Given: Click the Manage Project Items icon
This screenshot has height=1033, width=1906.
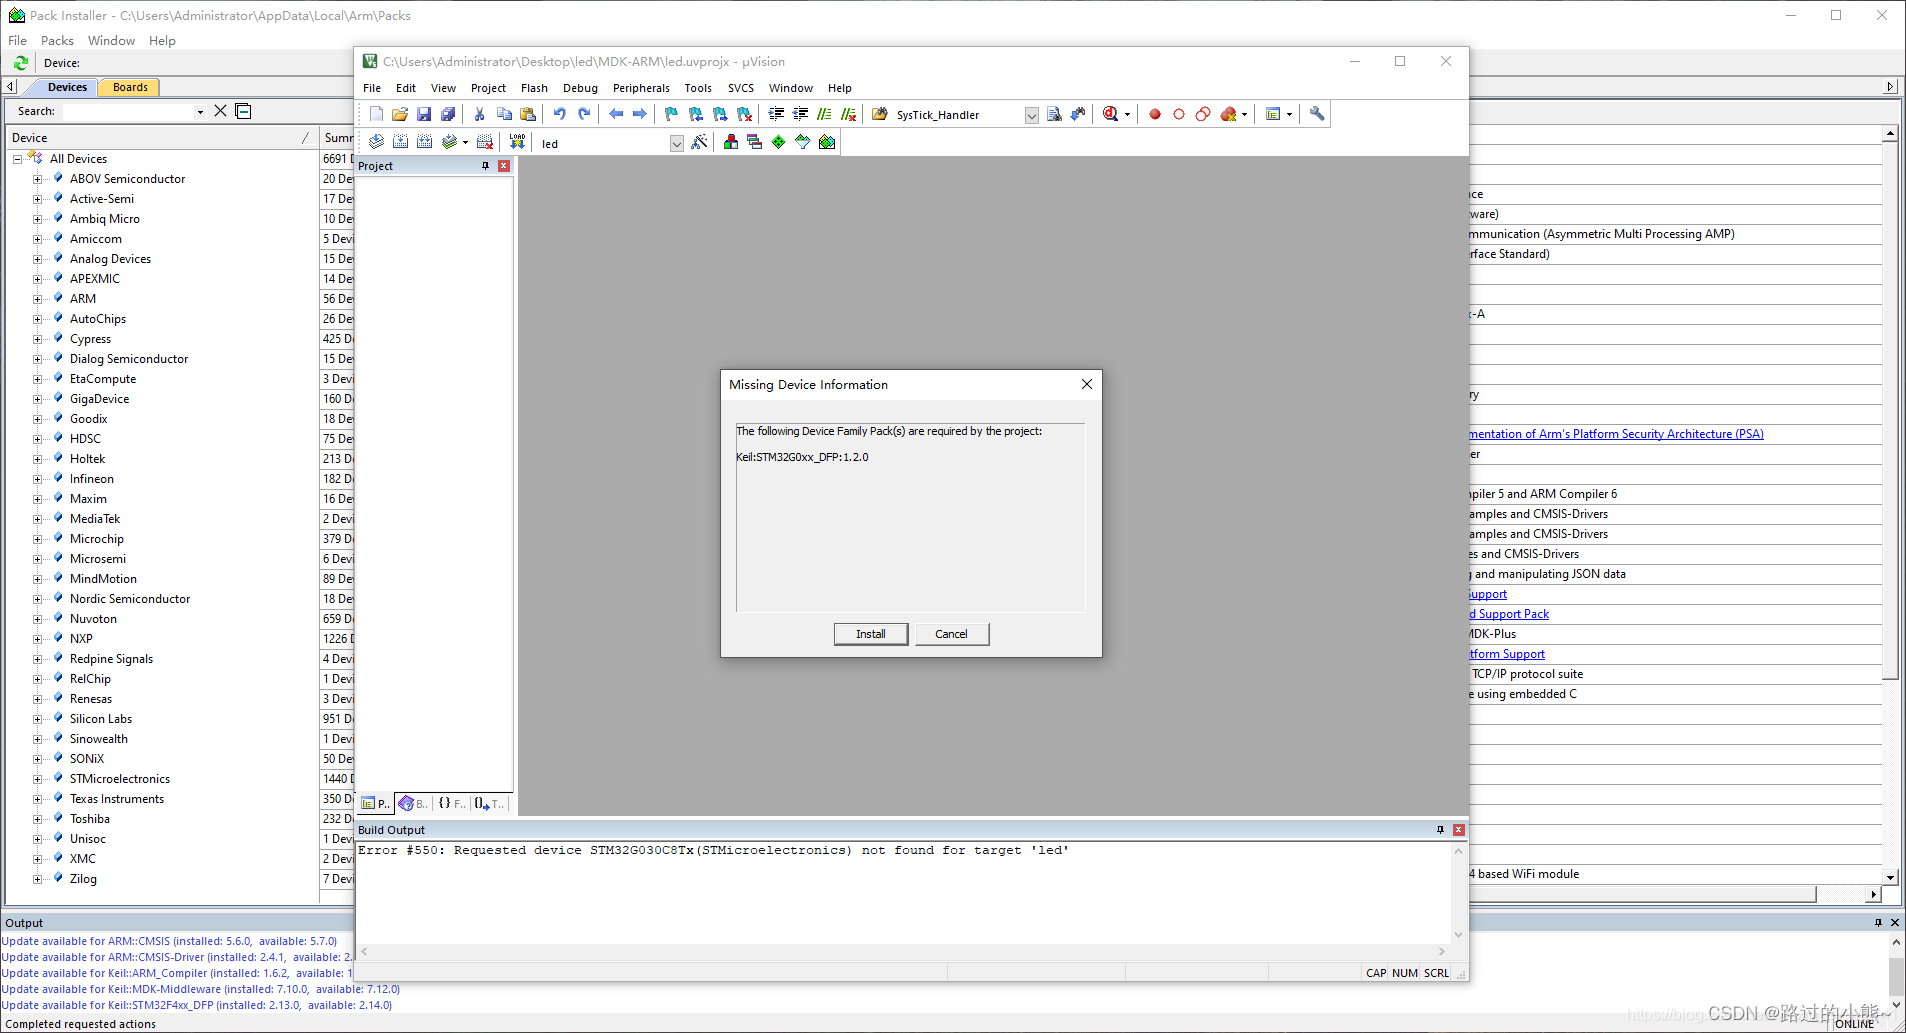Looking at the screenshot, I should (731, 142).
